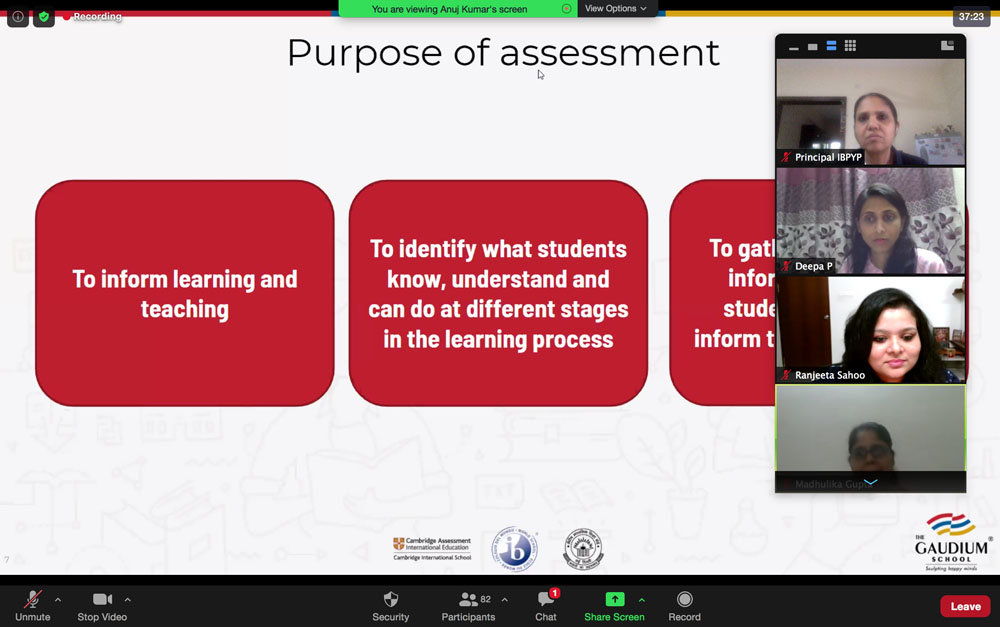The width and height of the screenshot is (1000, 627).
Task: Select Principal IBPYP video thumbnail
Action: (x=871, y=112)
